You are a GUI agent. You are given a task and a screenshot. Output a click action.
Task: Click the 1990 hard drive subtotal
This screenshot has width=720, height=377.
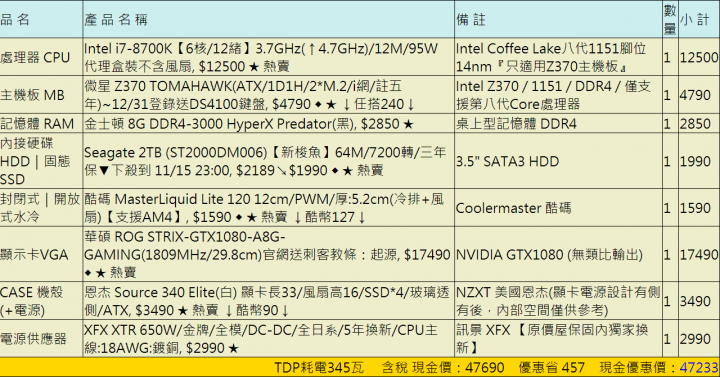(x=695, y=162)
